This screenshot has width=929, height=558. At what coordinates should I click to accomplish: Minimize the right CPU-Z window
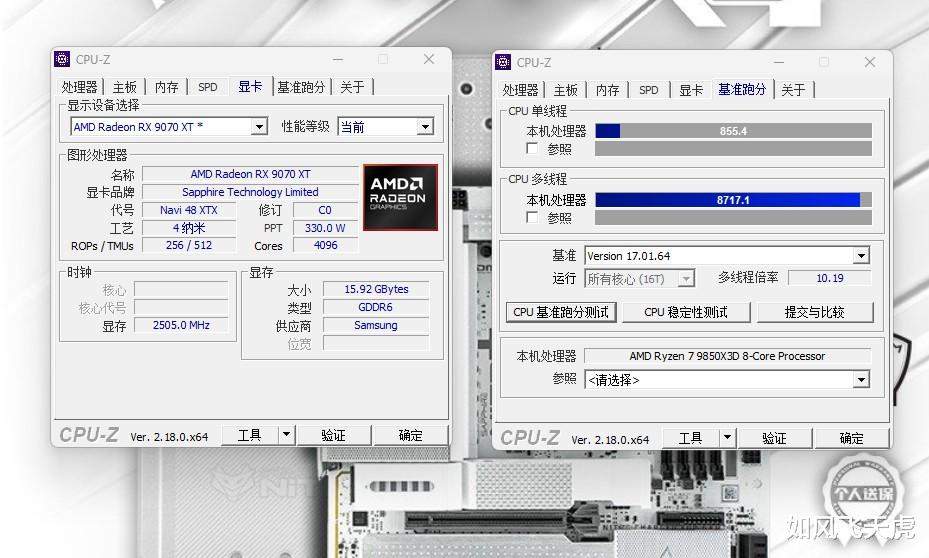pyautogui.click(x=779, y=62)
